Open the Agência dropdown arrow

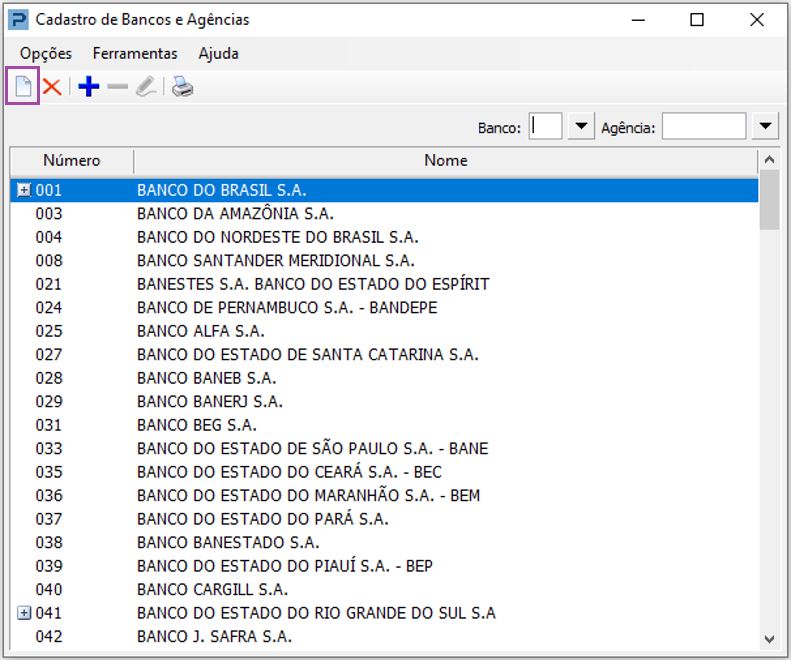[765, 126]
